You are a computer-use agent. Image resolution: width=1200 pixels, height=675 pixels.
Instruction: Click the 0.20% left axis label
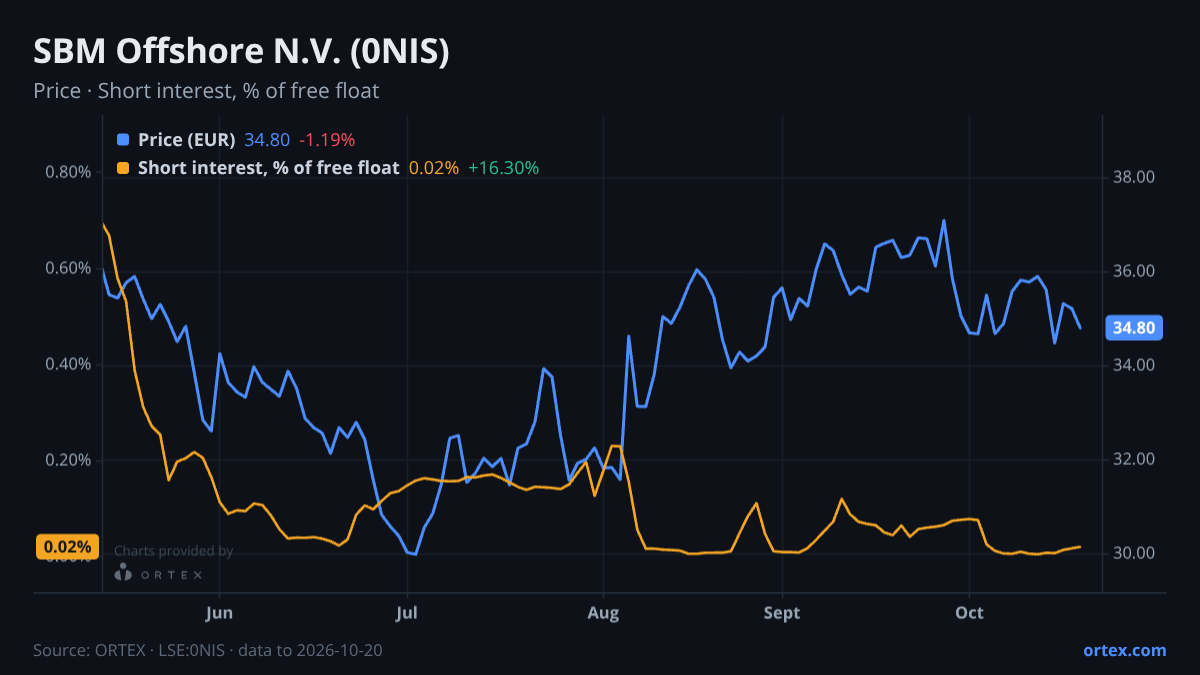click(68, 460)
